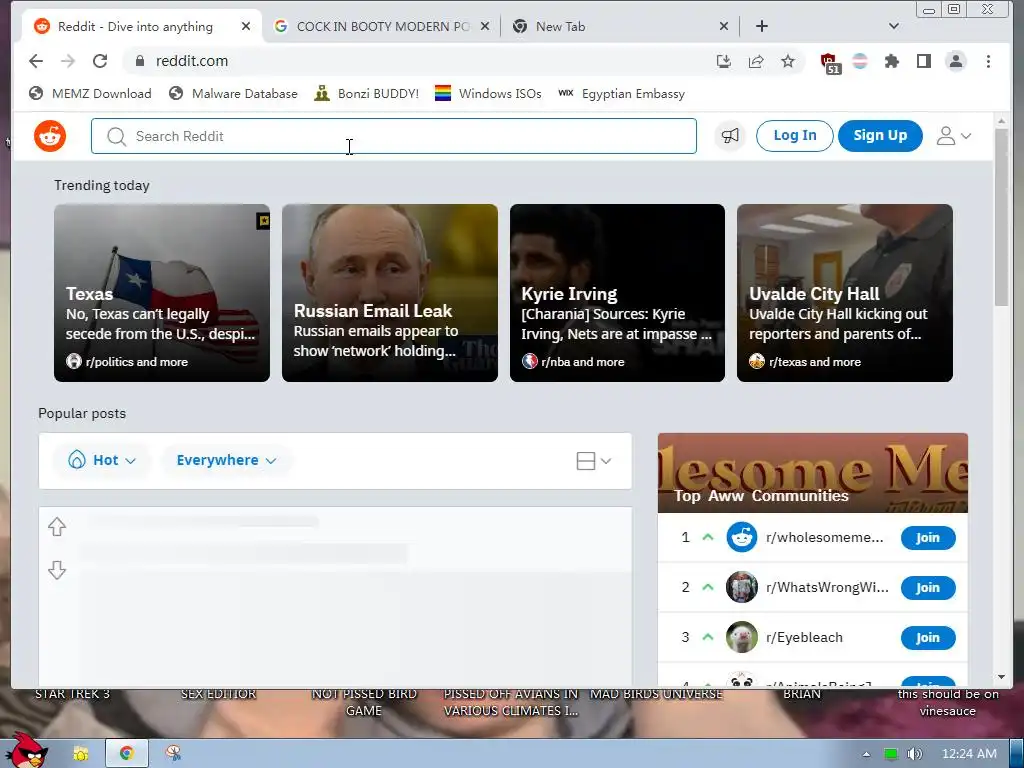The width and height of the screenshot is (1024, 768).
Task: Click the page vertical scrollbar thumb
Action: click(1001, 217)
